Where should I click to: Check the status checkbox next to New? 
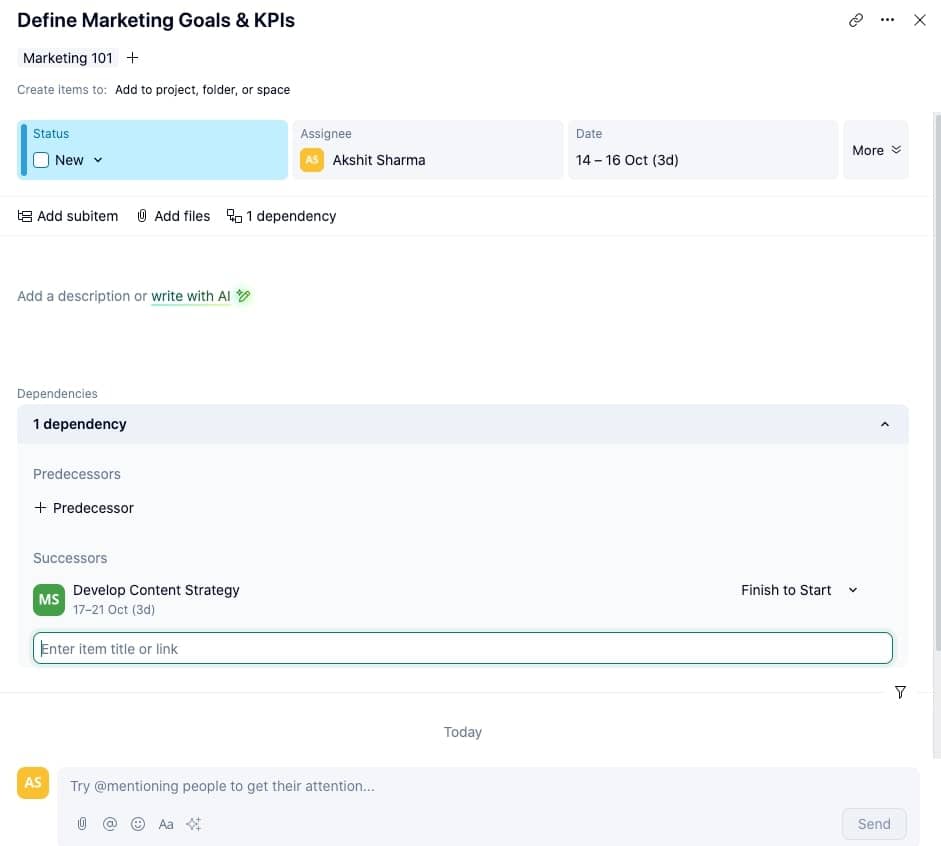(40, 159)
